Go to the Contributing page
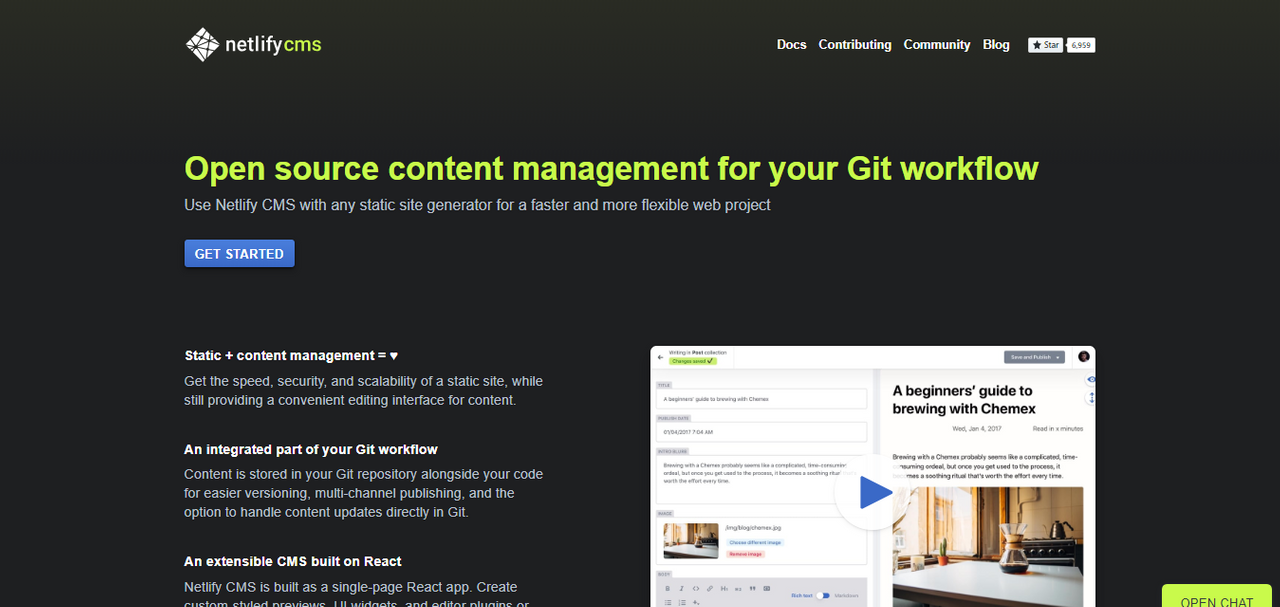Screen dimensions: 1280x607 click(x=854, y=45)
